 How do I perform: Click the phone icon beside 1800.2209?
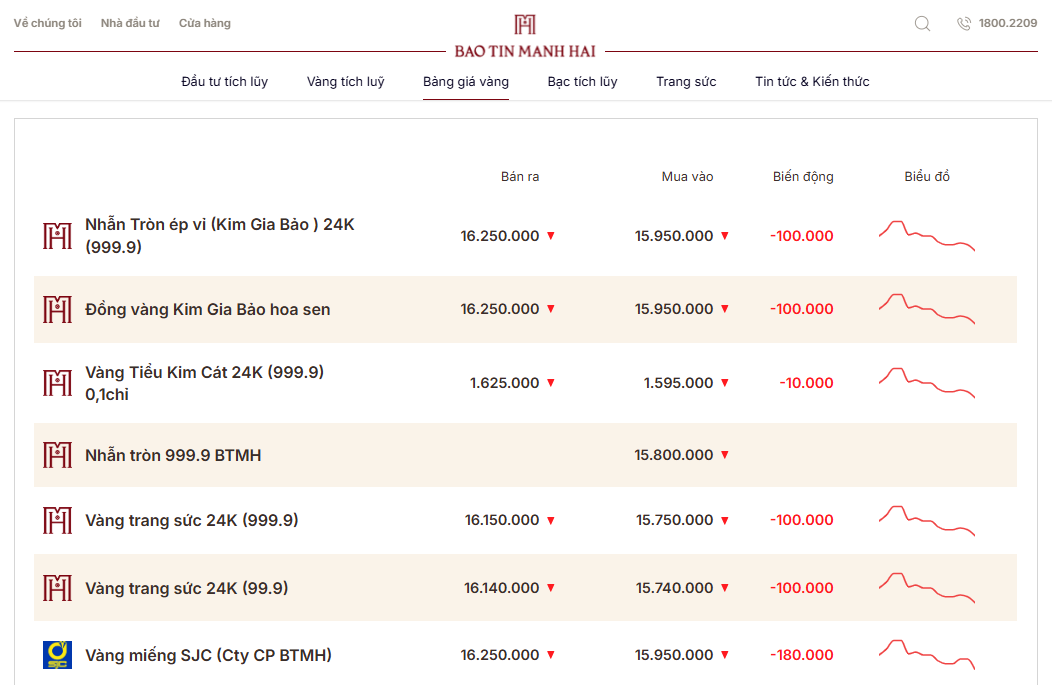[x=963, y=23]
